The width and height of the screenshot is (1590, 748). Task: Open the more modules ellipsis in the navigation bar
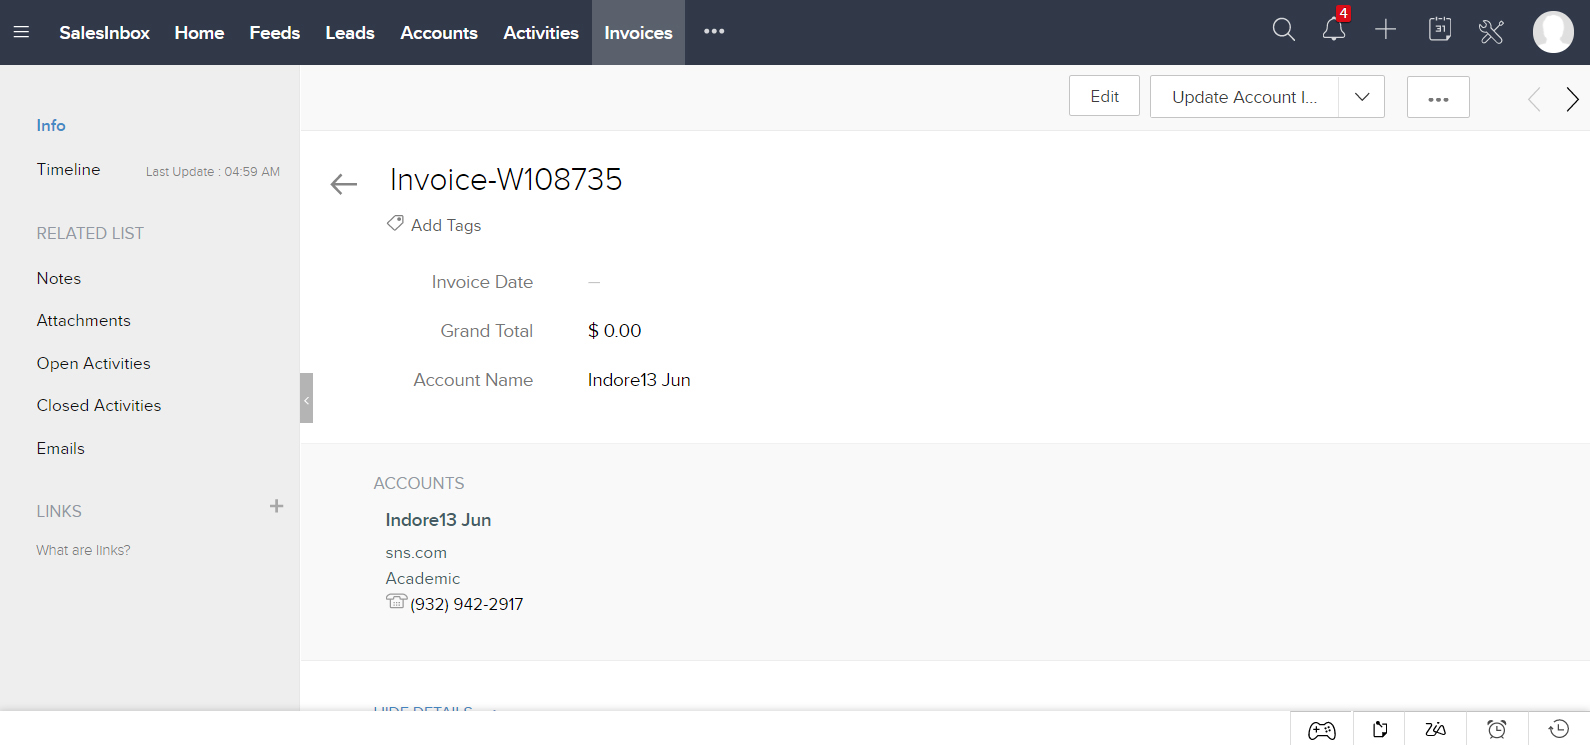pyautogui.click(x=714, y=32)
